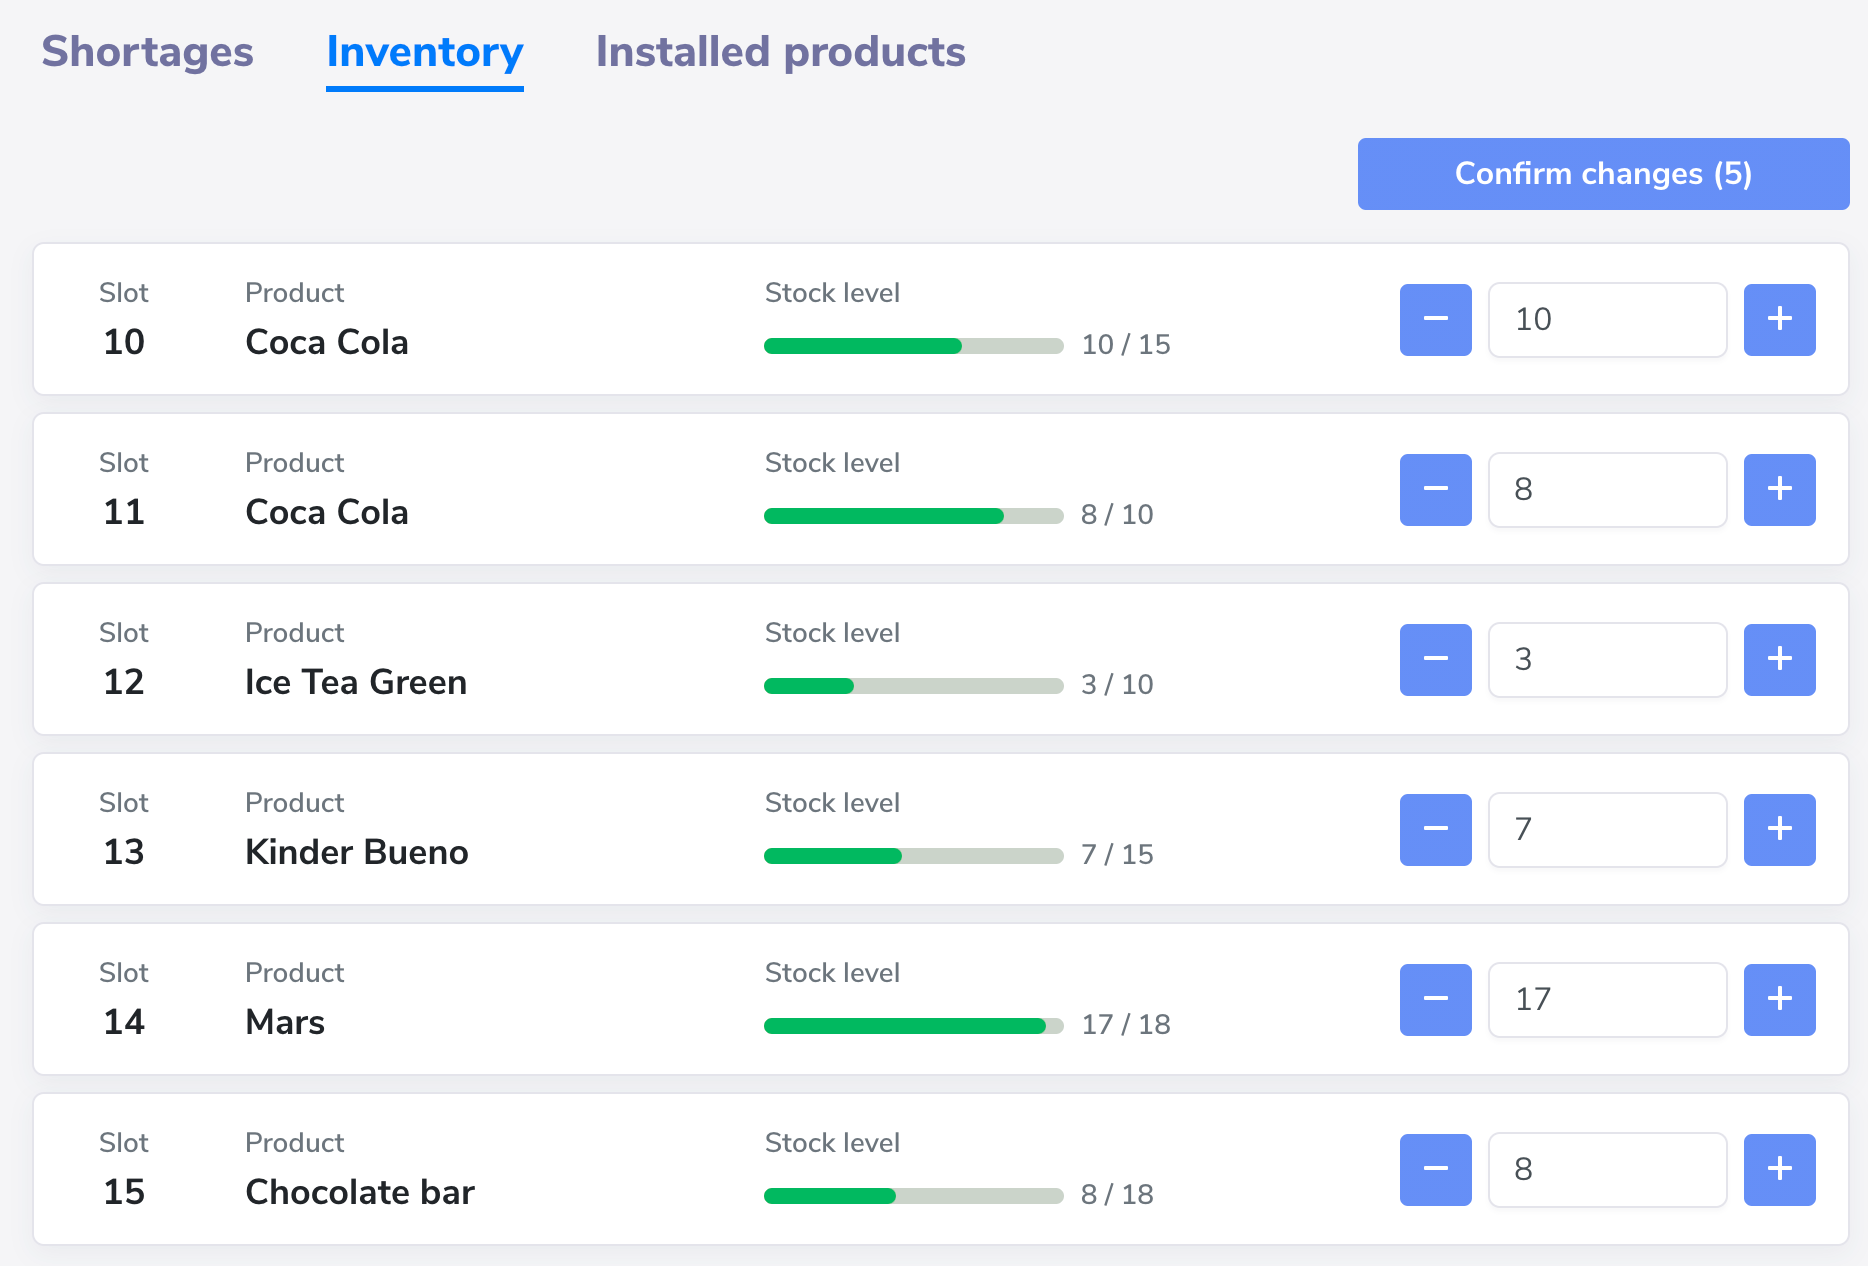Click the 3 / 10 stock text

pos(1117,685)
